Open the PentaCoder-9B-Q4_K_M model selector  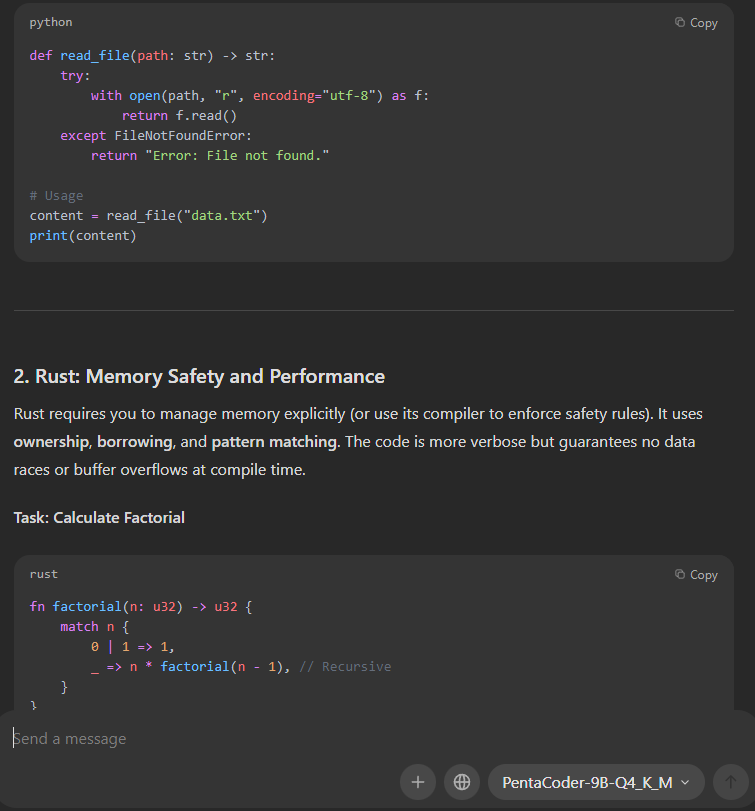click(x=596, y=782)
